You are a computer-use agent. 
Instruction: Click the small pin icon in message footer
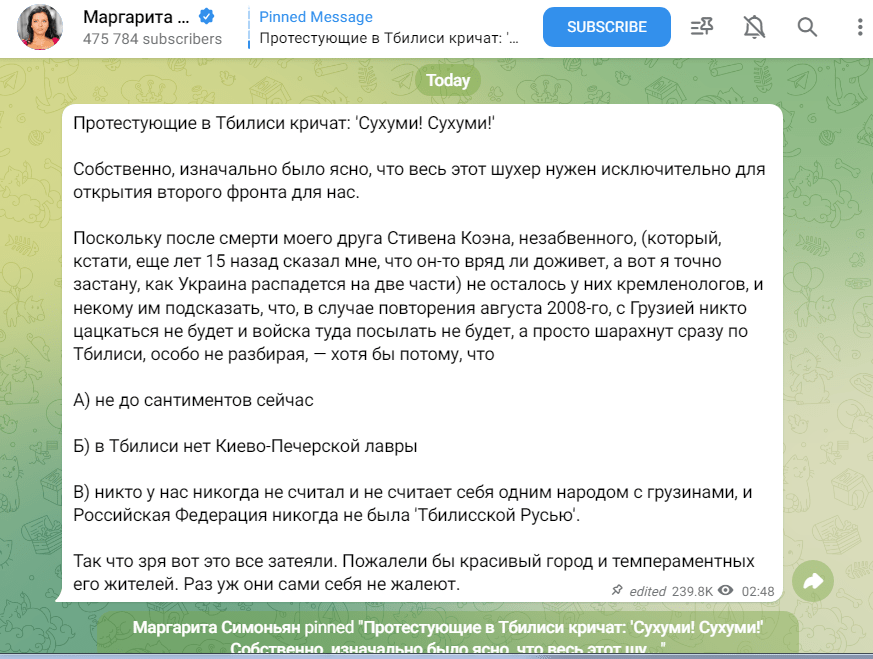click(x=617, y=591)
